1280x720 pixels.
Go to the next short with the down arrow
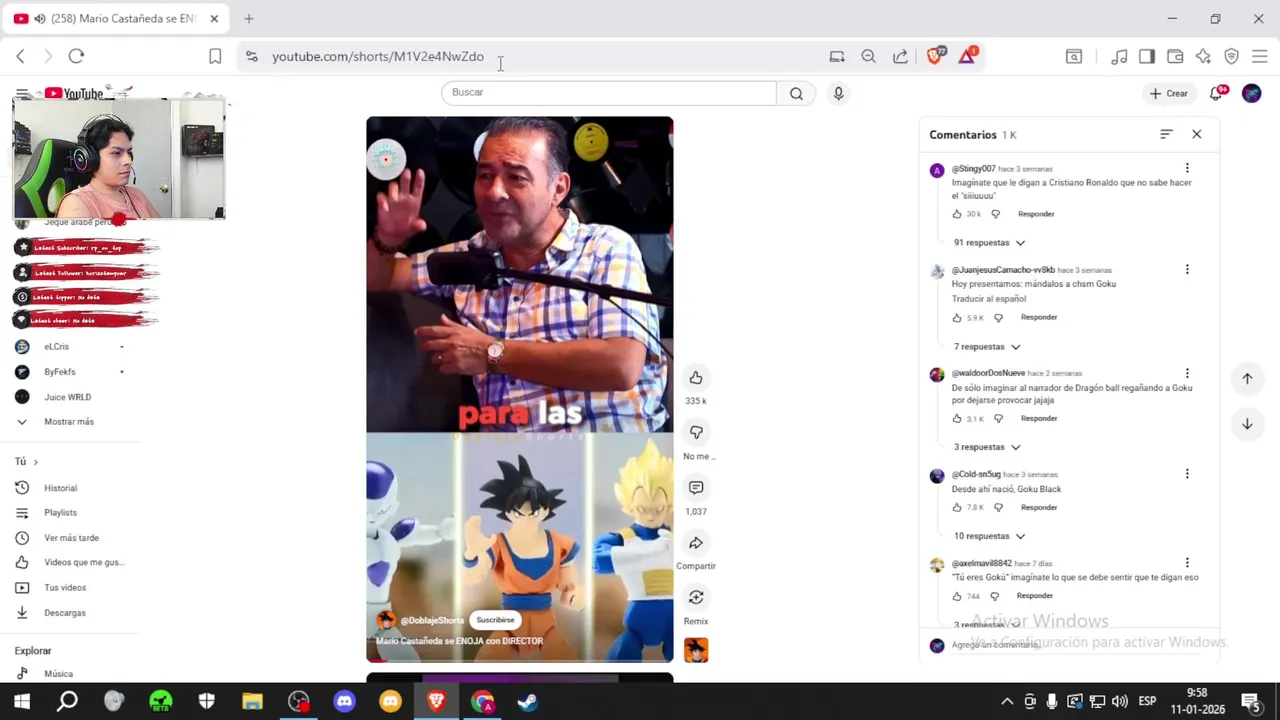pyautogui.click(x=1247, y=424)
